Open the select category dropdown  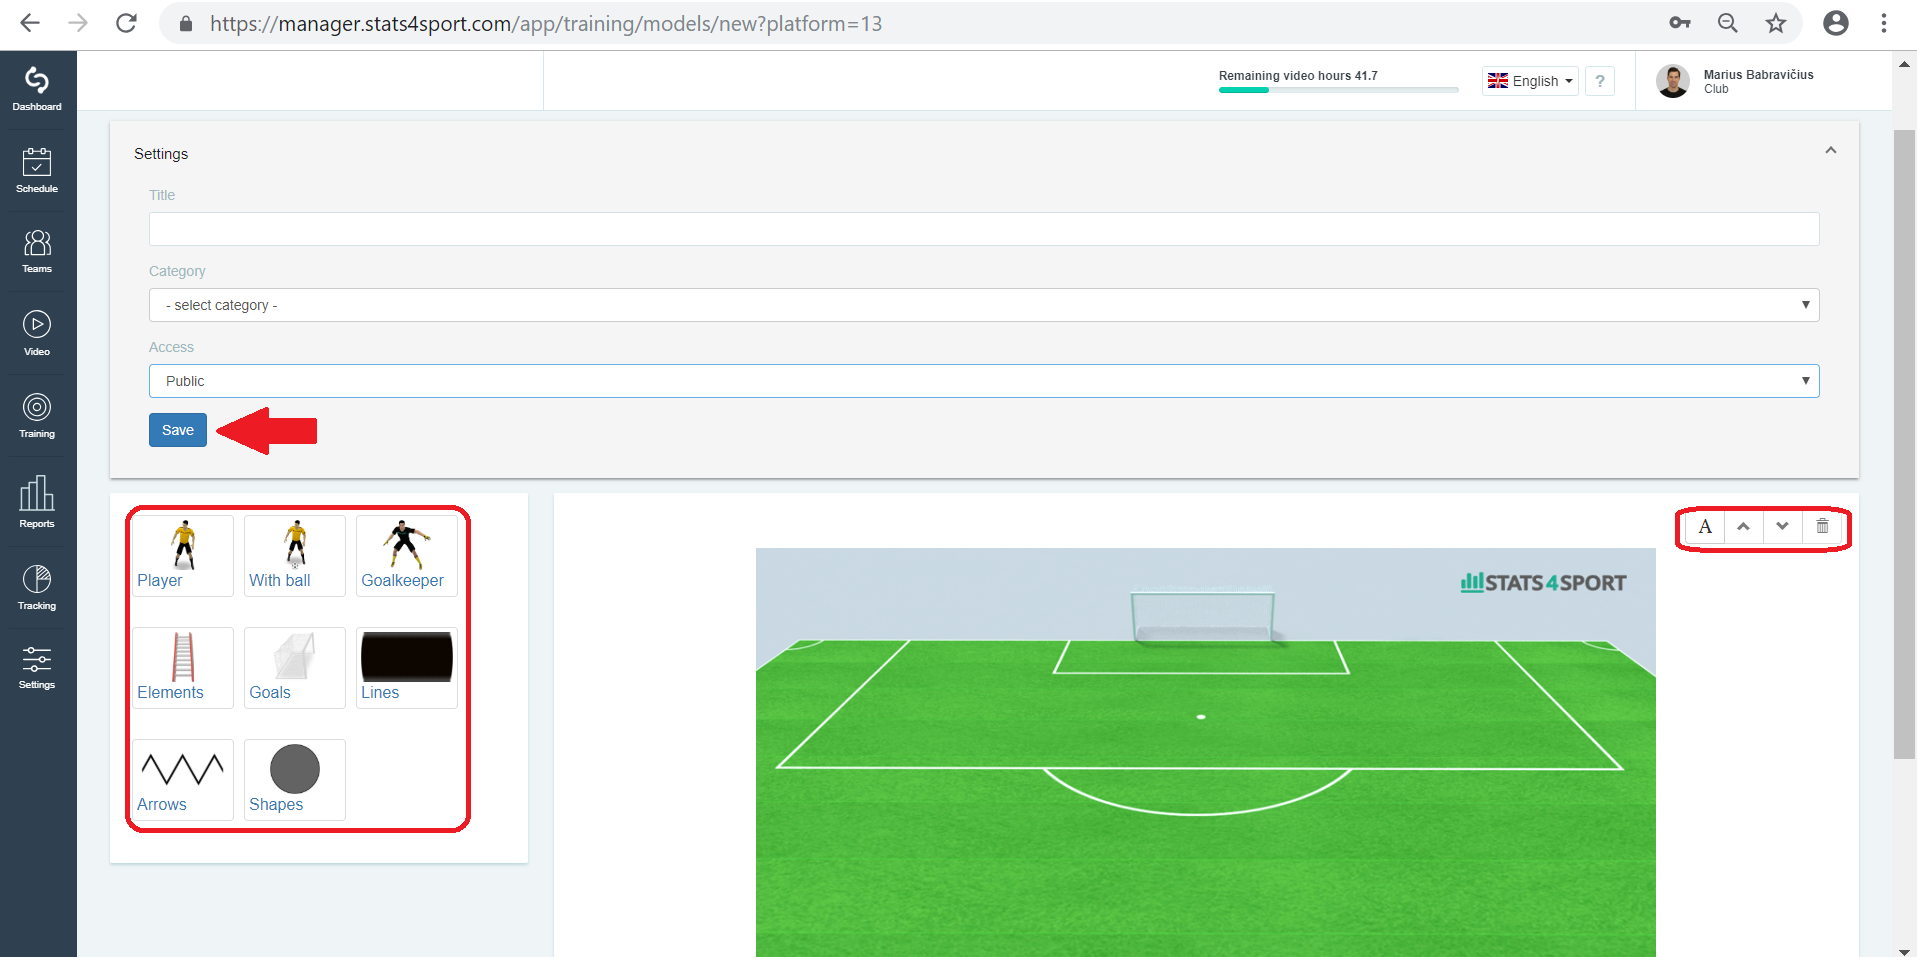tap(984, 305)
